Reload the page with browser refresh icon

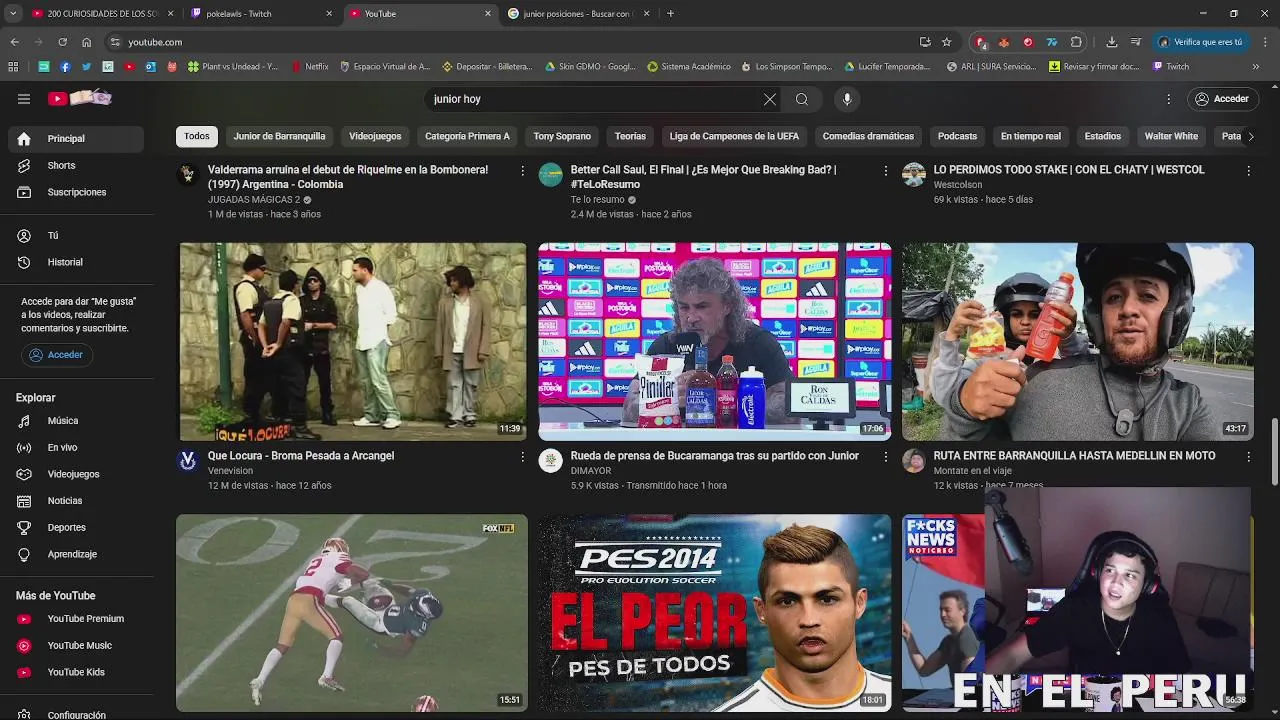tap(62, 42)
